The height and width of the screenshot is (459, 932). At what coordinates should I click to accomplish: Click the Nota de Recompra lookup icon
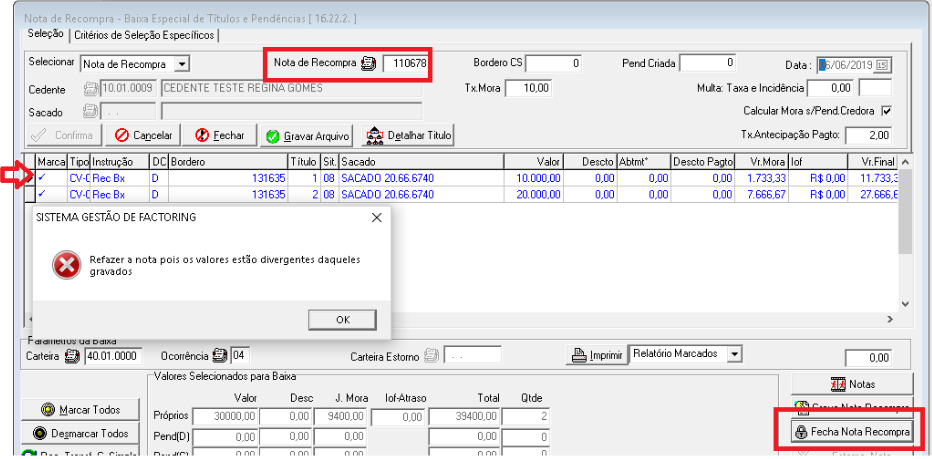click(x=368, y=63)
